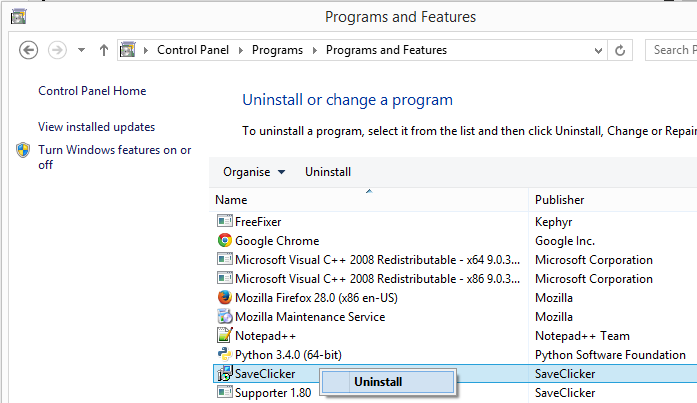Click the Uninstall toolbar button
Viewport: 697px width, 403px height.
328,172
